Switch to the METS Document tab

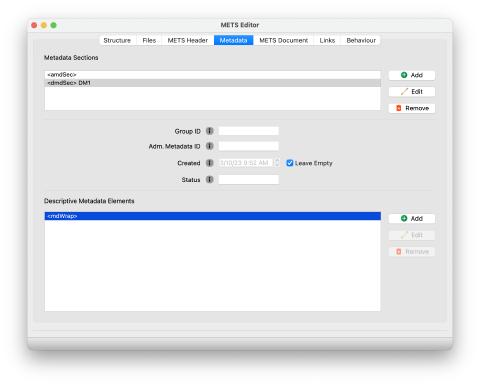tap(284, 40)
